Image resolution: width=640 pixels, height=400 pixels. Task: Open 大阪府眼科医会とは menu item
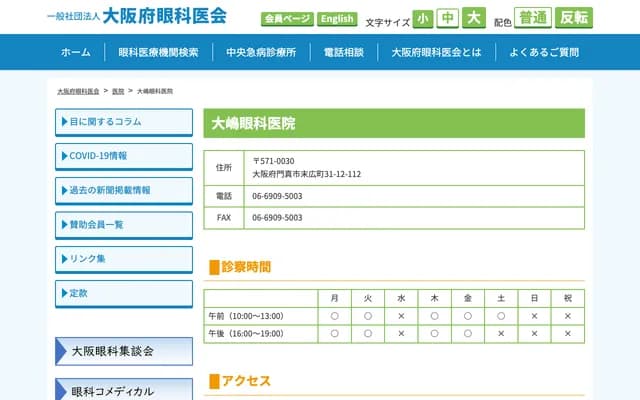pyautogui.click(x=436, y=52)
